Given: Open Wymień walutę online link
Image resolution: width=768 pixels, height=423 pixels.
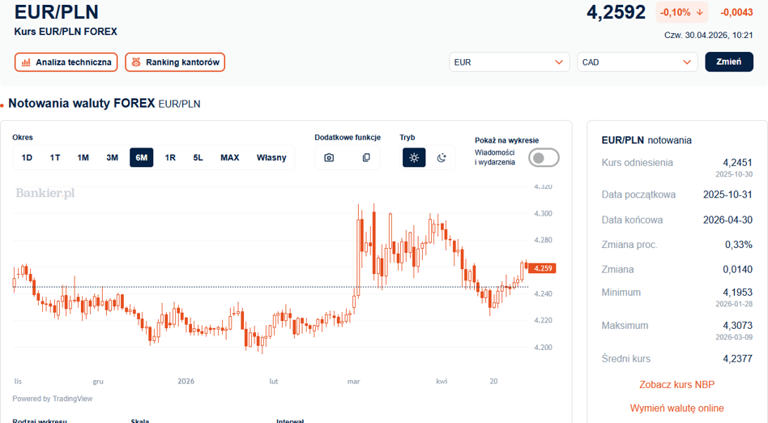Looking at the screenshot, I should pyautogui.click(x=676, y=408).
